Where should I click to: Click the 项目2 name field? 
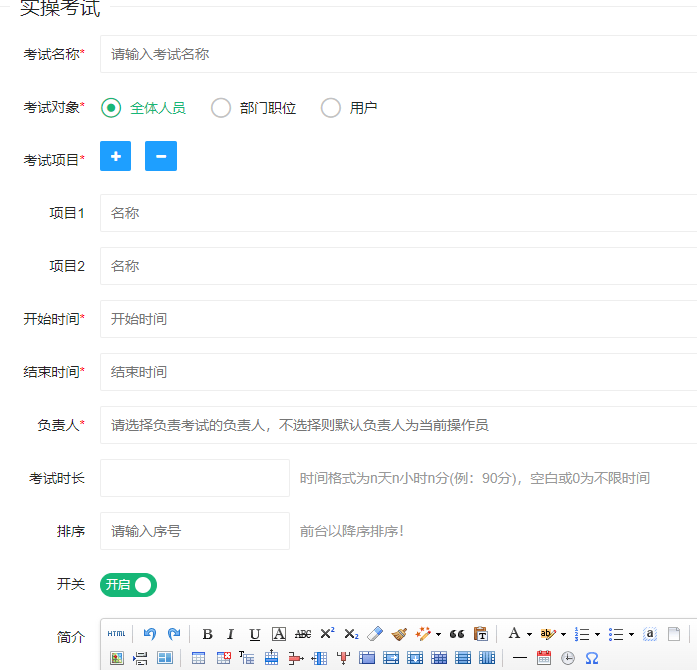click(x=398, y=266)
